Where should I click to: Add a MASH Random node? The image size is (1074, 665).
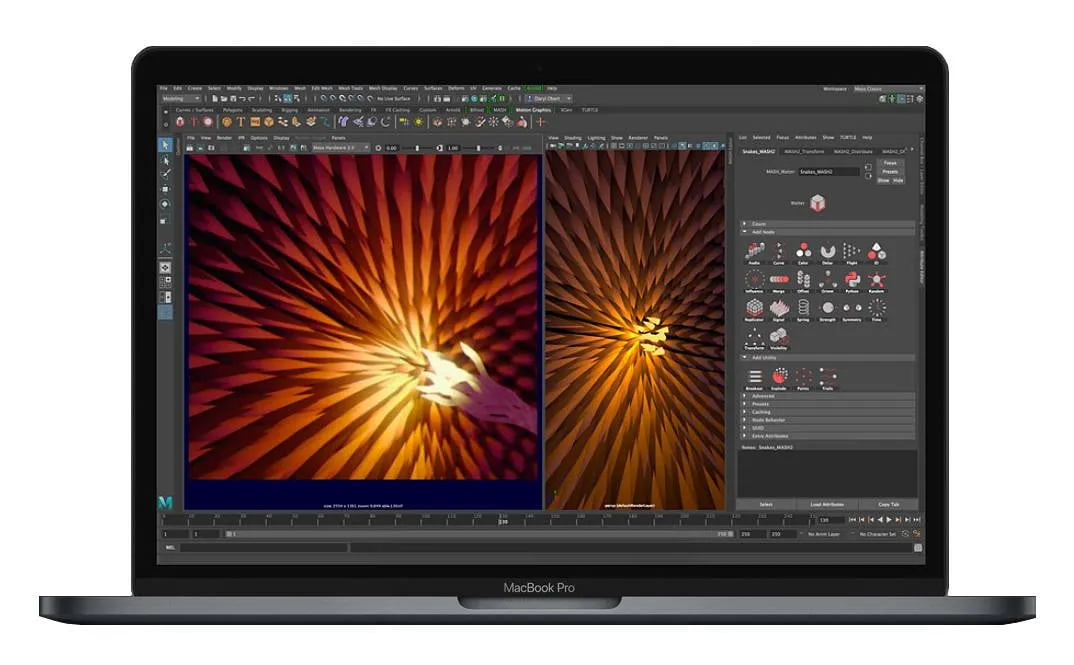pos(876,280)
